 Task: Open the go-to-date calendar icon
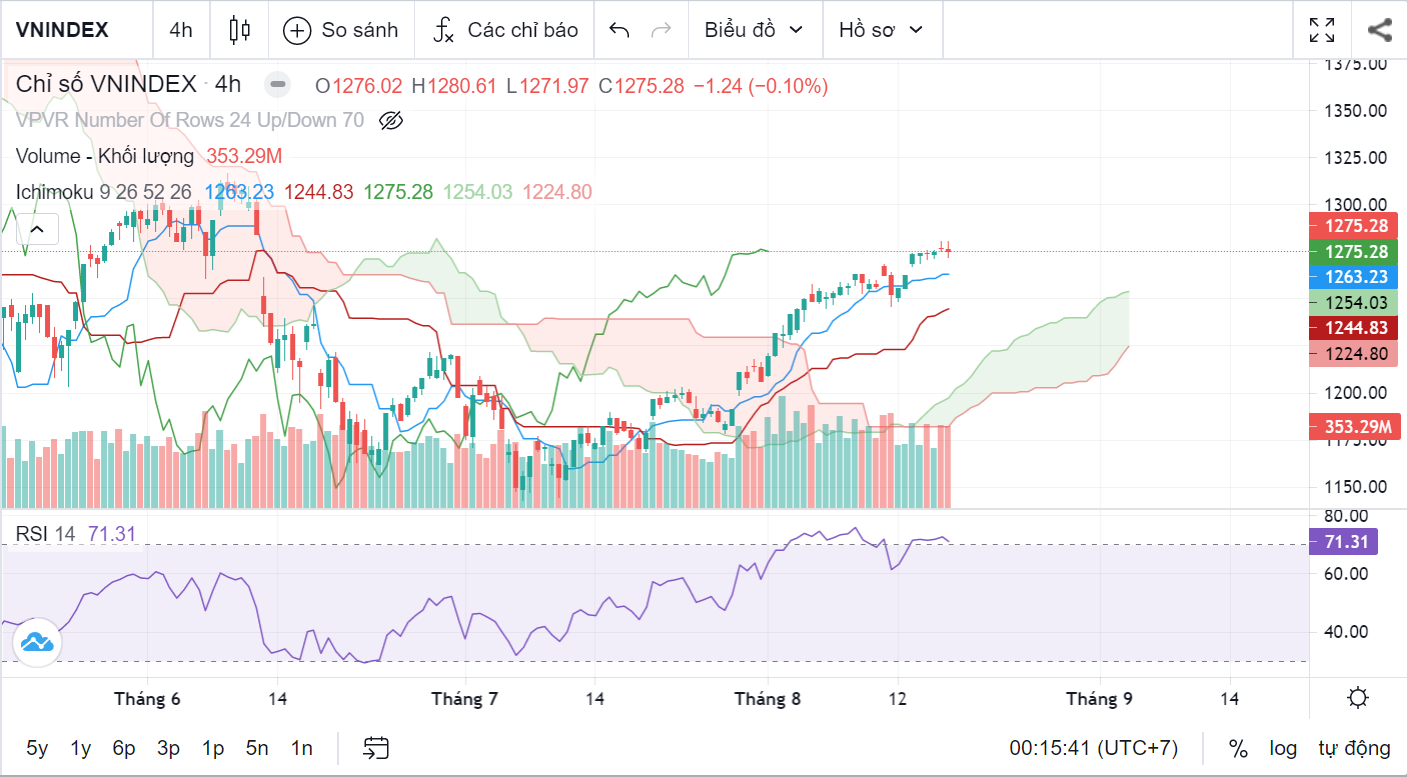(376, 747)
